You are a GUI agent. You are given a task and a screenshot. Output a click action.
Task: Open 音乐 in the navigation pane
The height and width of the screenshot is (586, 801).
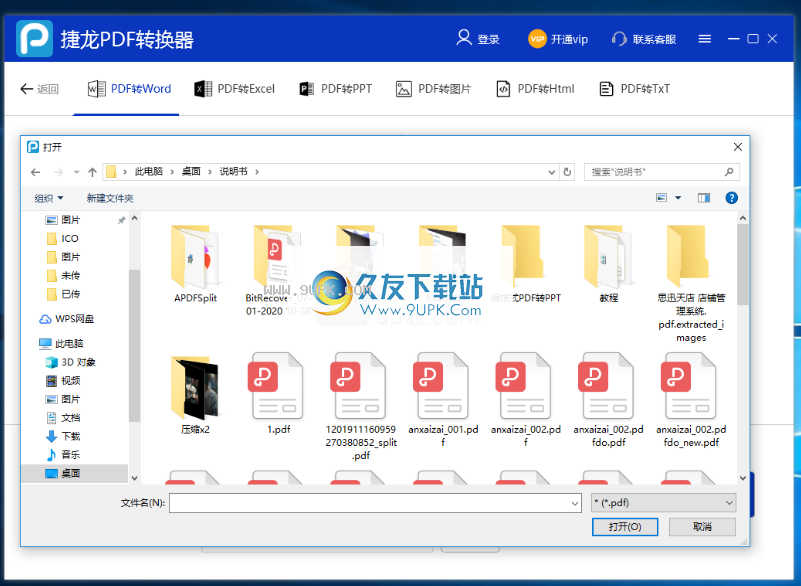[x=63, y=455]
